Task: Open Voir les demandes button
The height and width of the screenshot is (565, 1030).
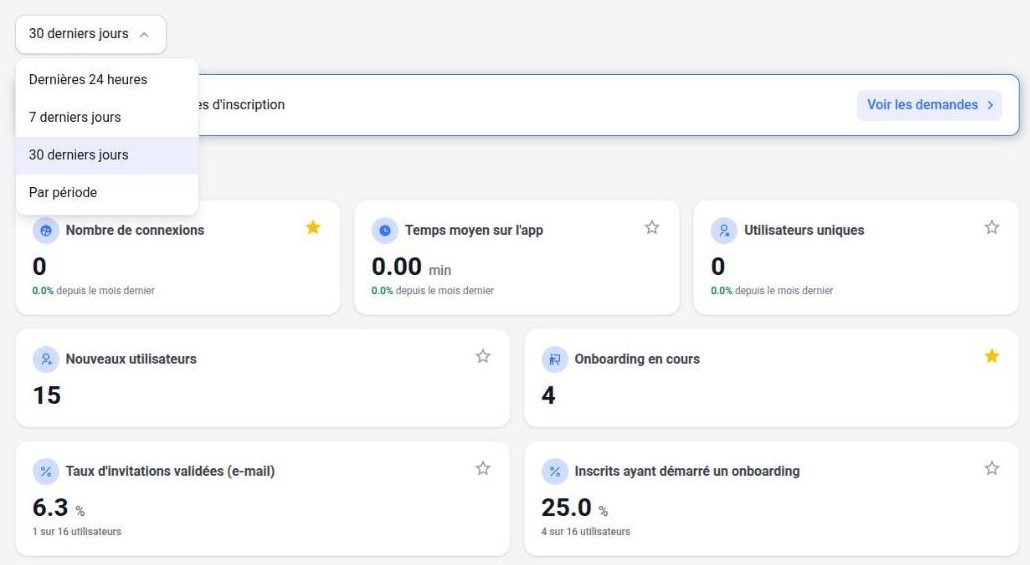Action: 929,105
